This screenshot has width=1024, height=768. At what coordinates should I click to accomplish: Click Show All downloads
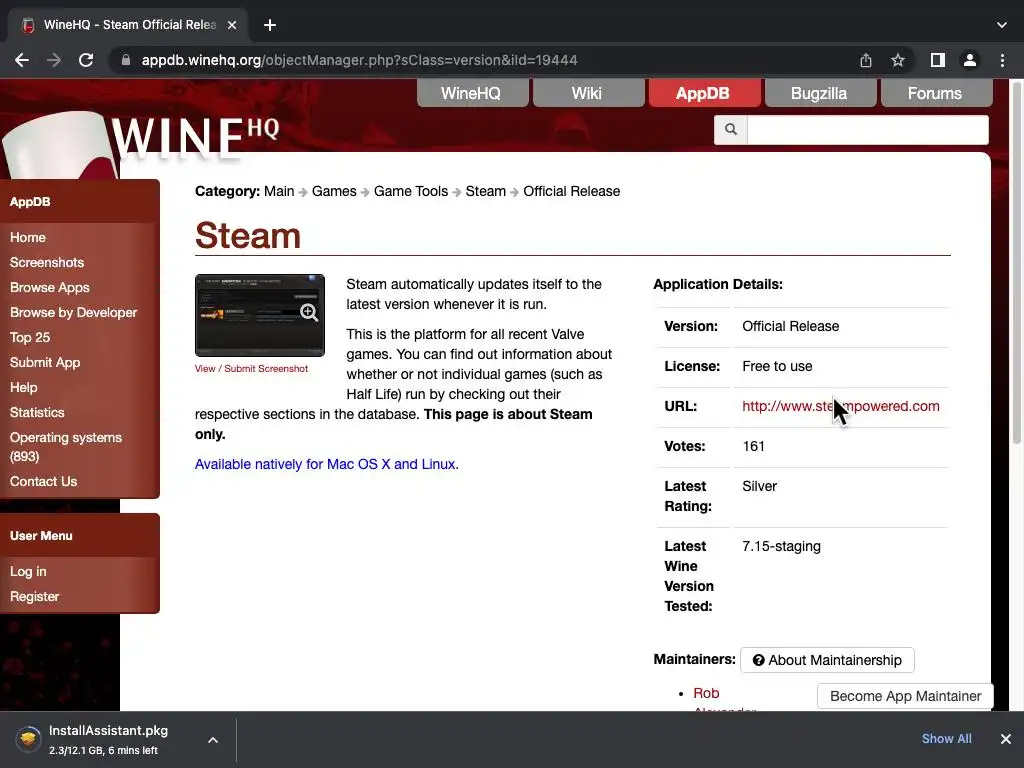click(x=946, y=739)
